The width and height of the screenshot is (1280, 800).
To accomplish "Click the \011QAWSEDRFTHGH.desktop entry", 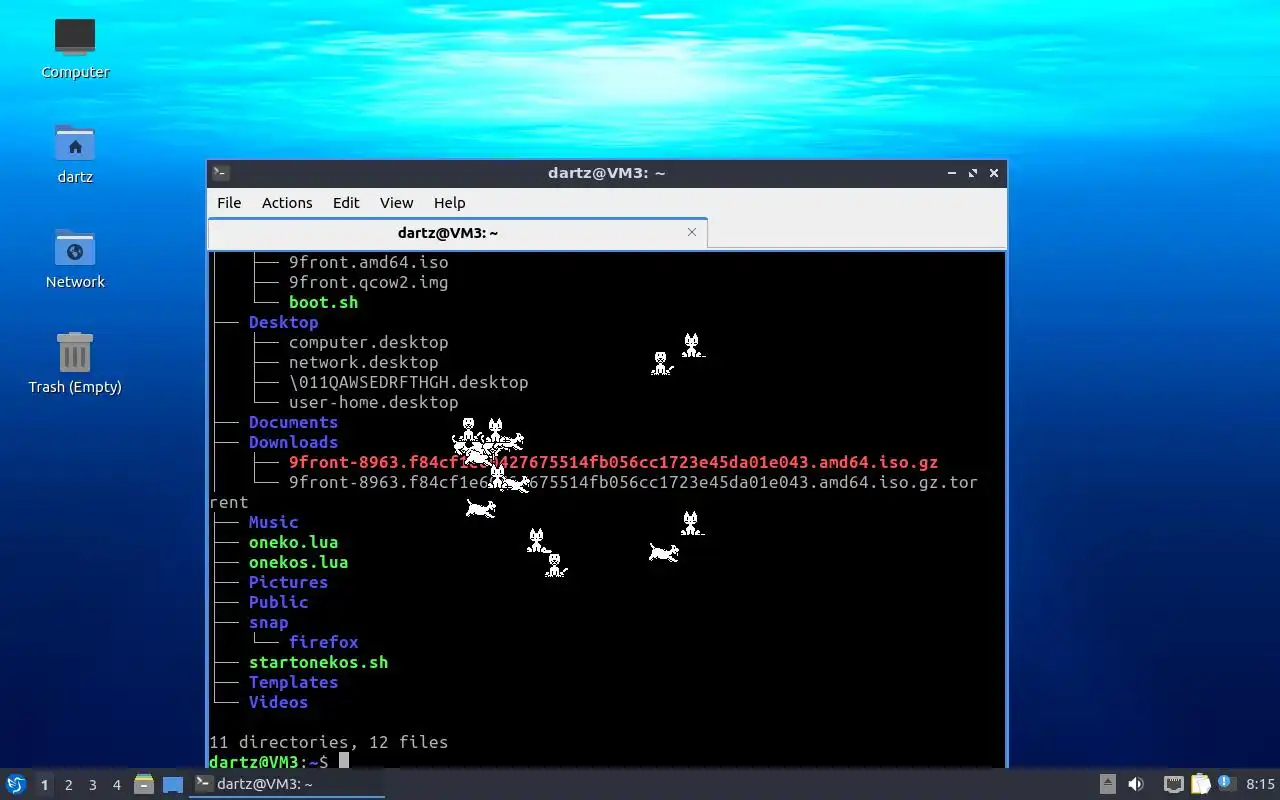I will (x=408, y=382).
